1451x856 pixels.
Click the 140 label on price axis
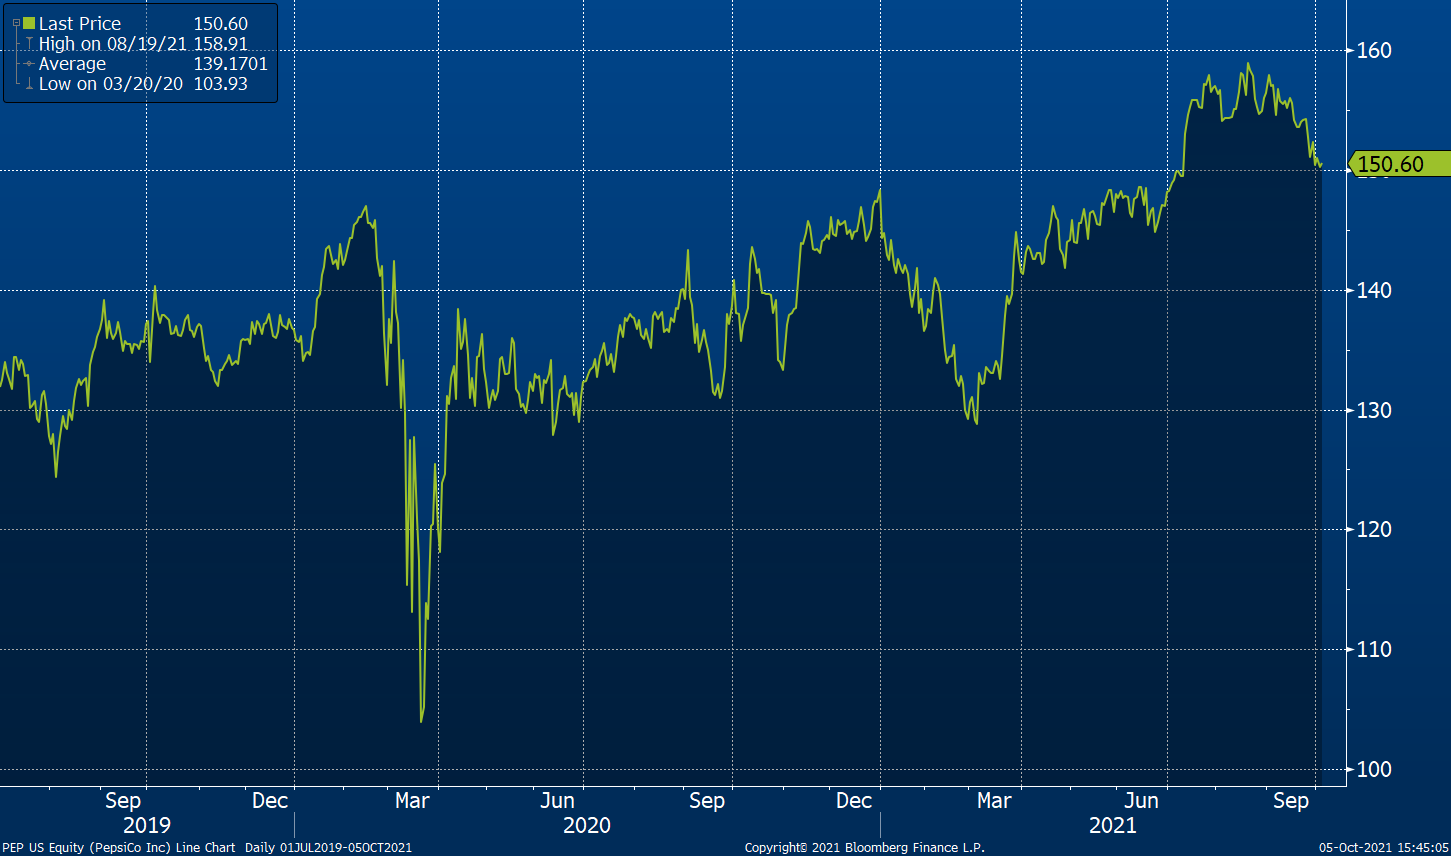tap(1374, 290)
